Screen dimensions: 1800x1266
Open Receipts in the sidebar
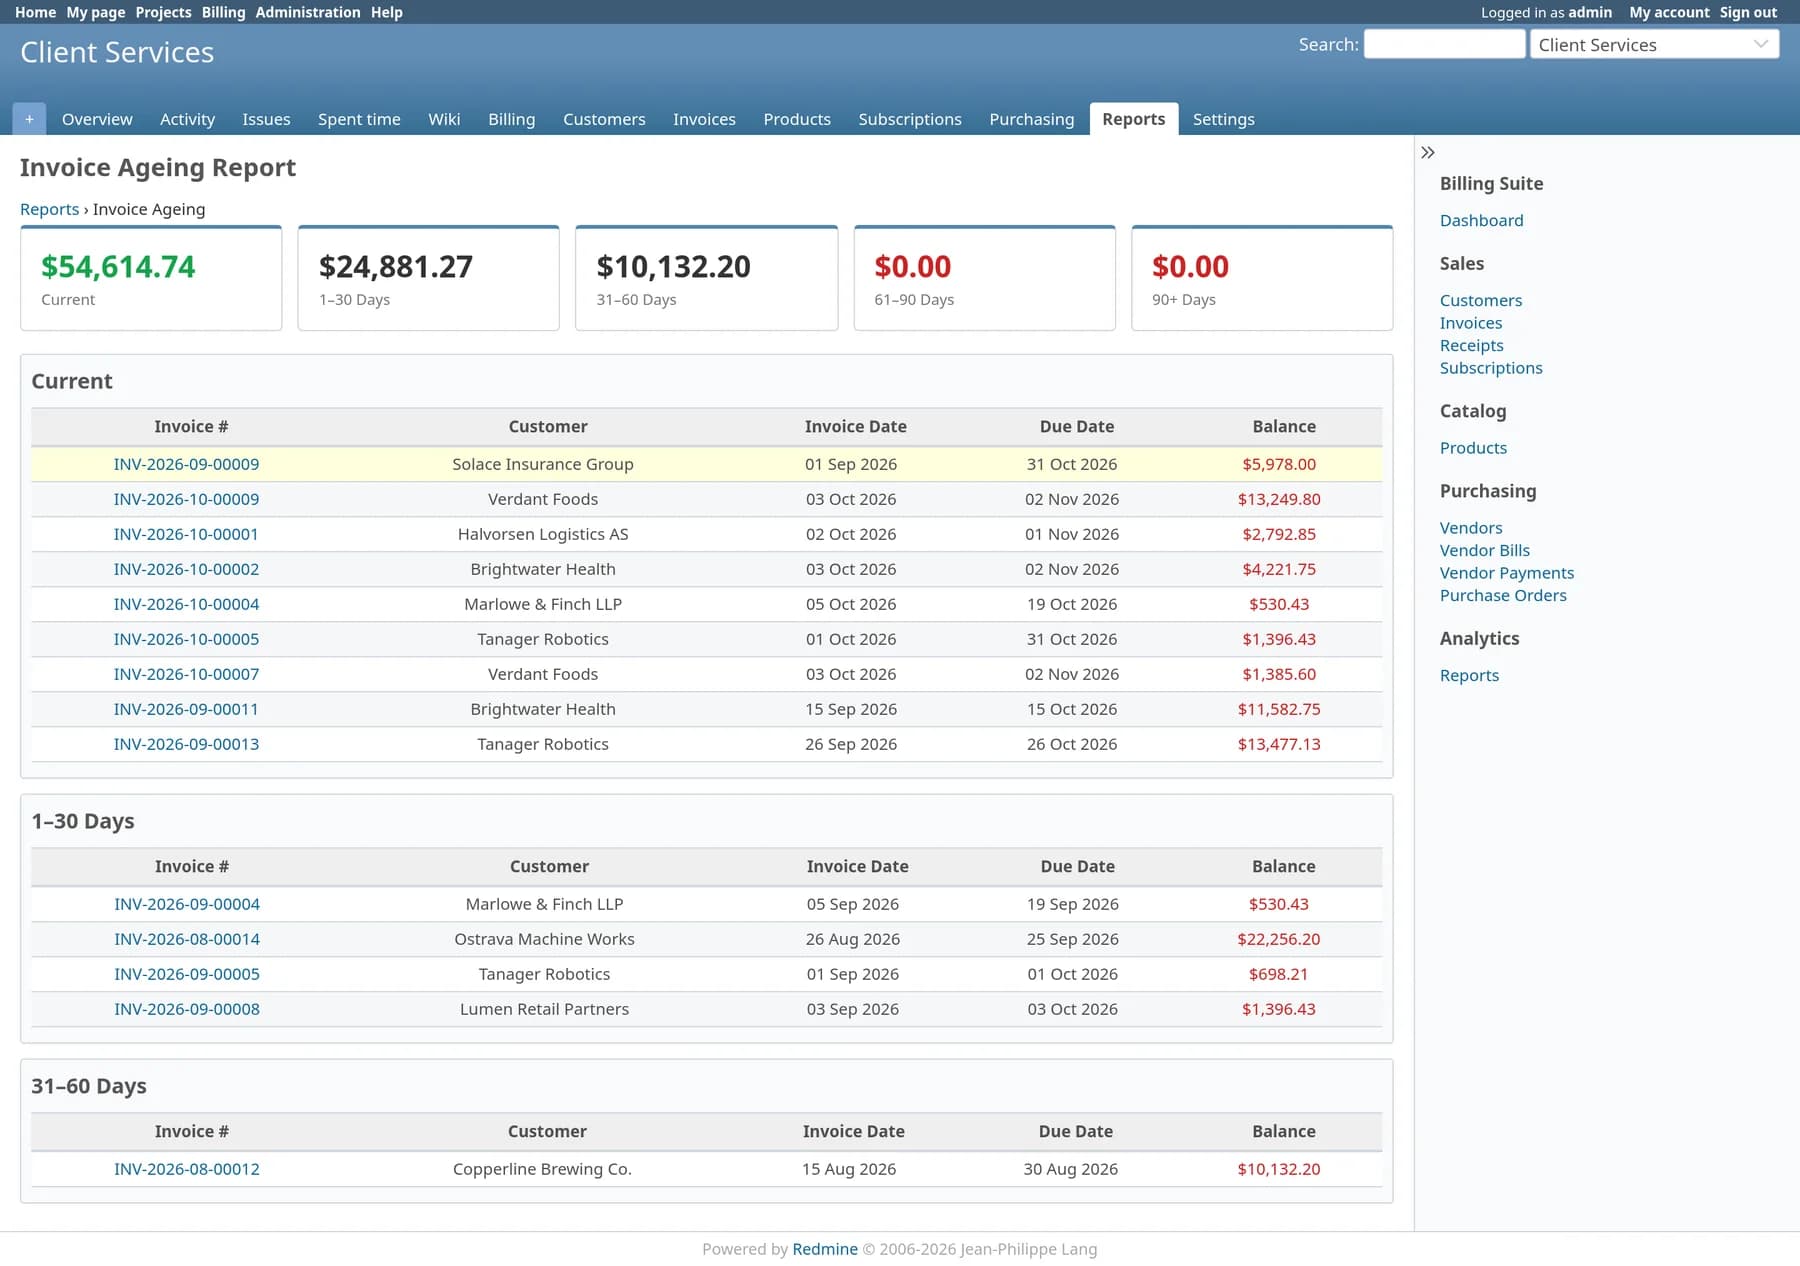1471,345
